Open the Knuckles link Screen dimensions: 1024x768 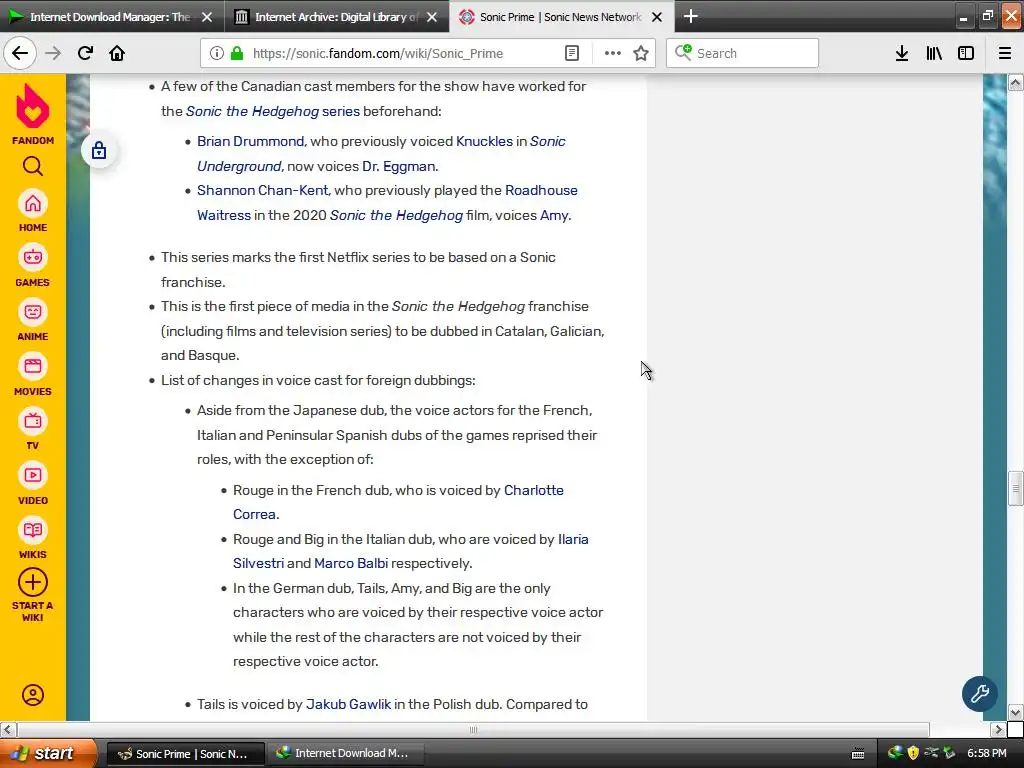pyautogui.click(x=485, y=141)
